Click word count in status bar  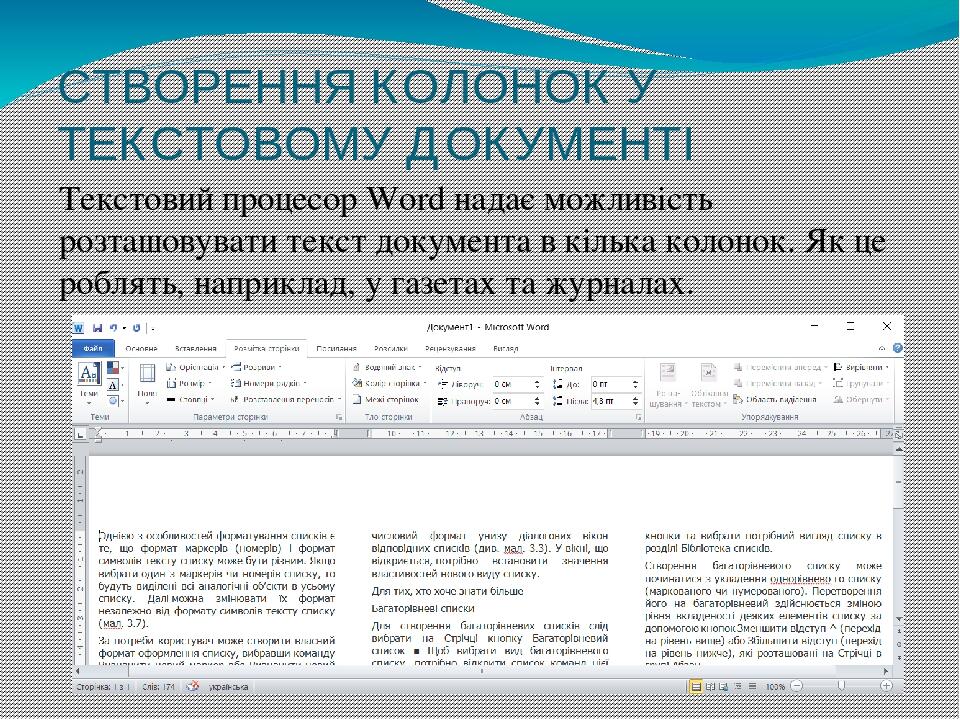click(x=159, y=687)
